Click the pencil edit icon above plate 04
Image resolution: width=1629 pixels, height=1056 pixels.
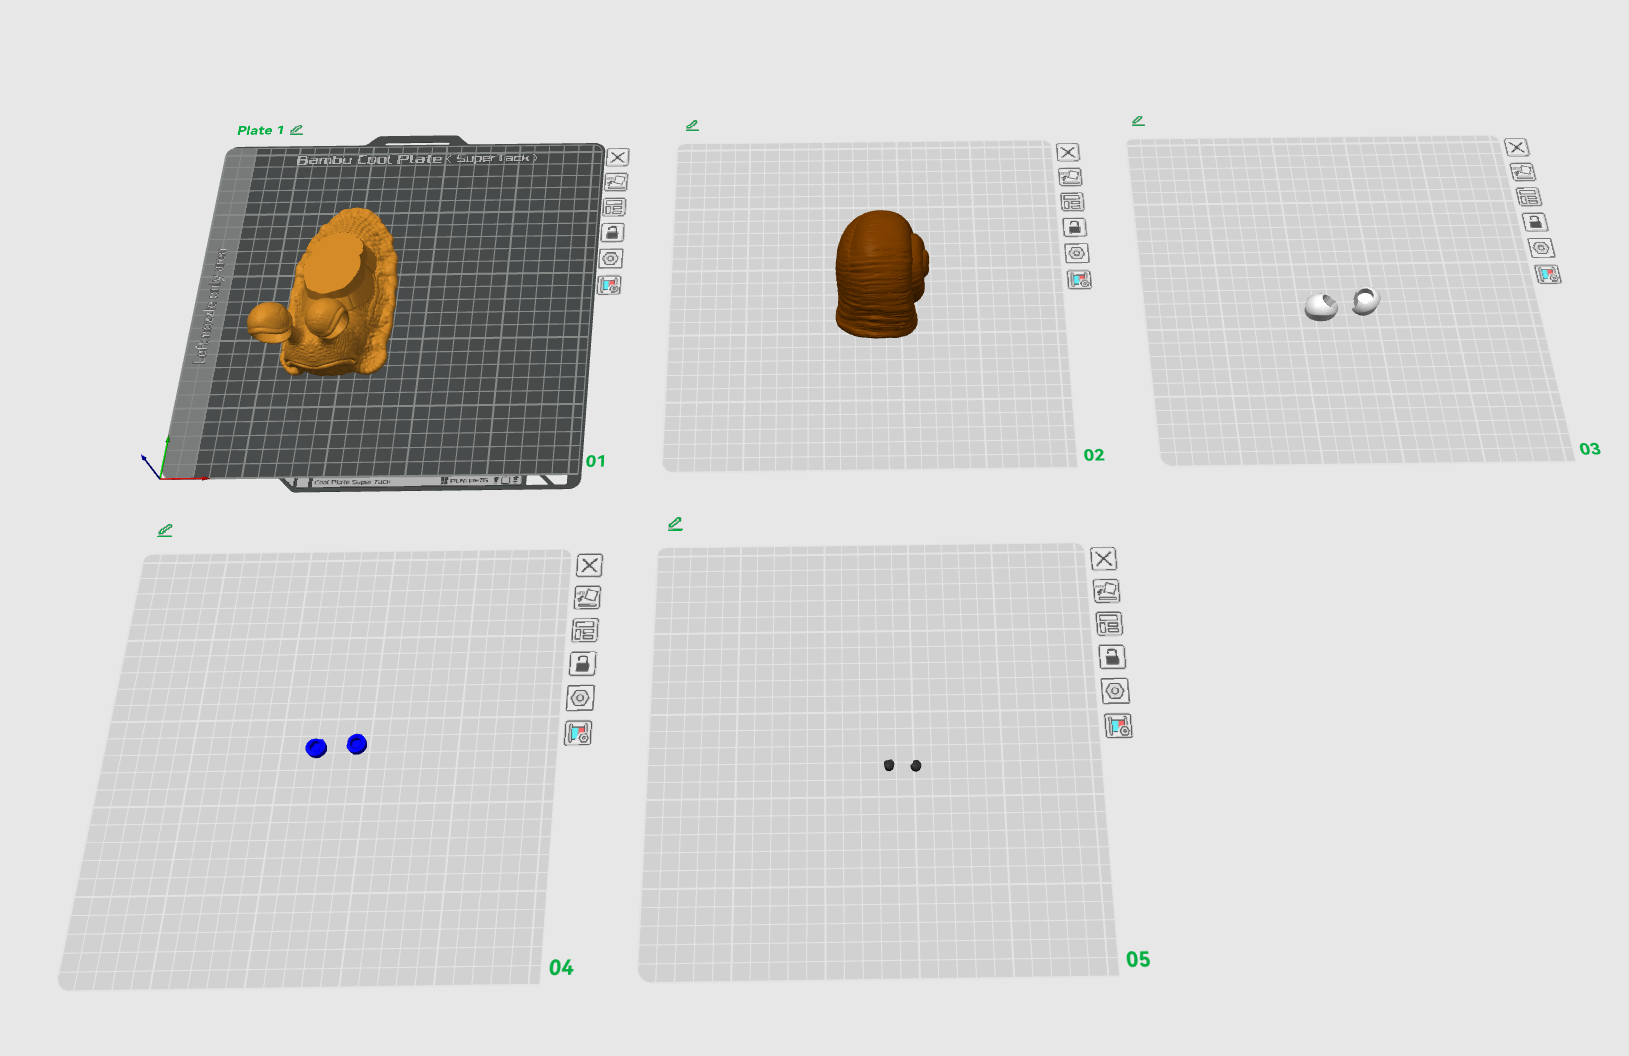coord(165,530)
